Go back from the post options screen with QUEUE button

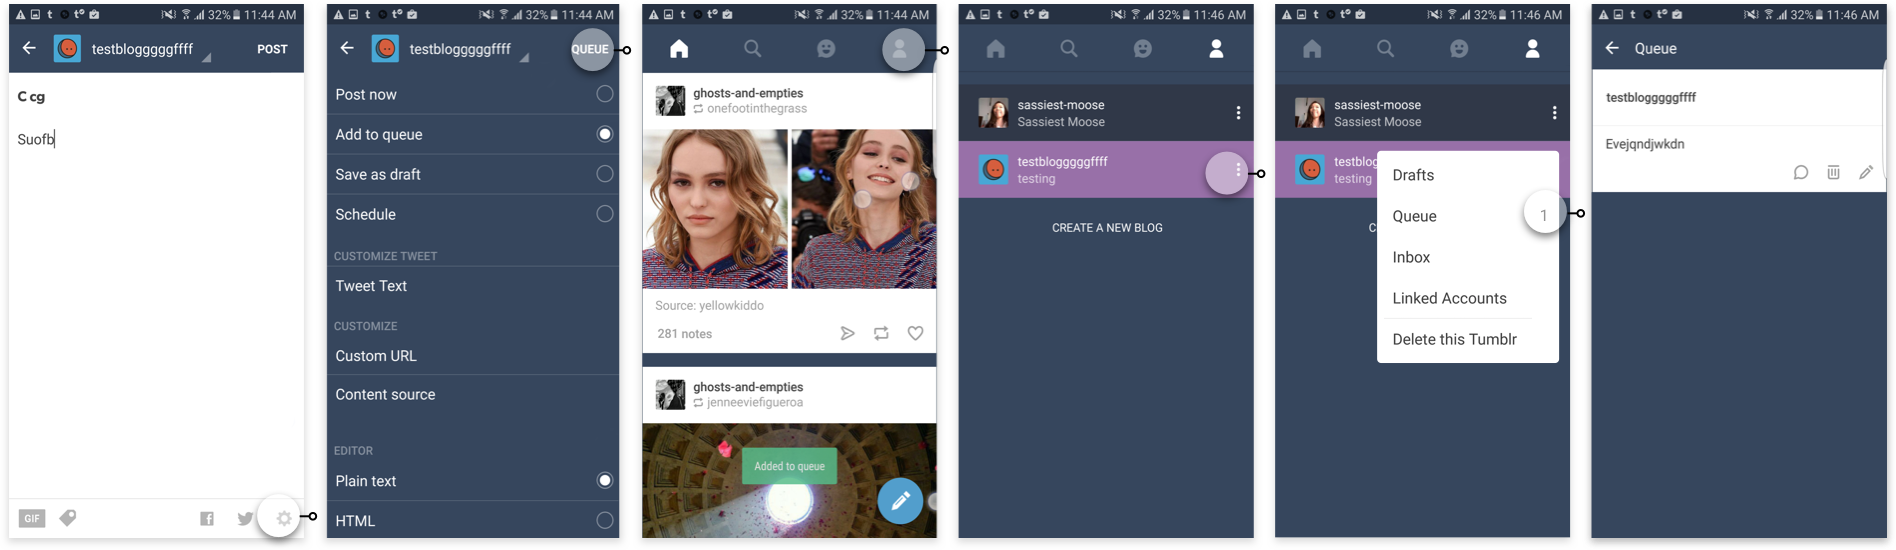coord(347,48)
